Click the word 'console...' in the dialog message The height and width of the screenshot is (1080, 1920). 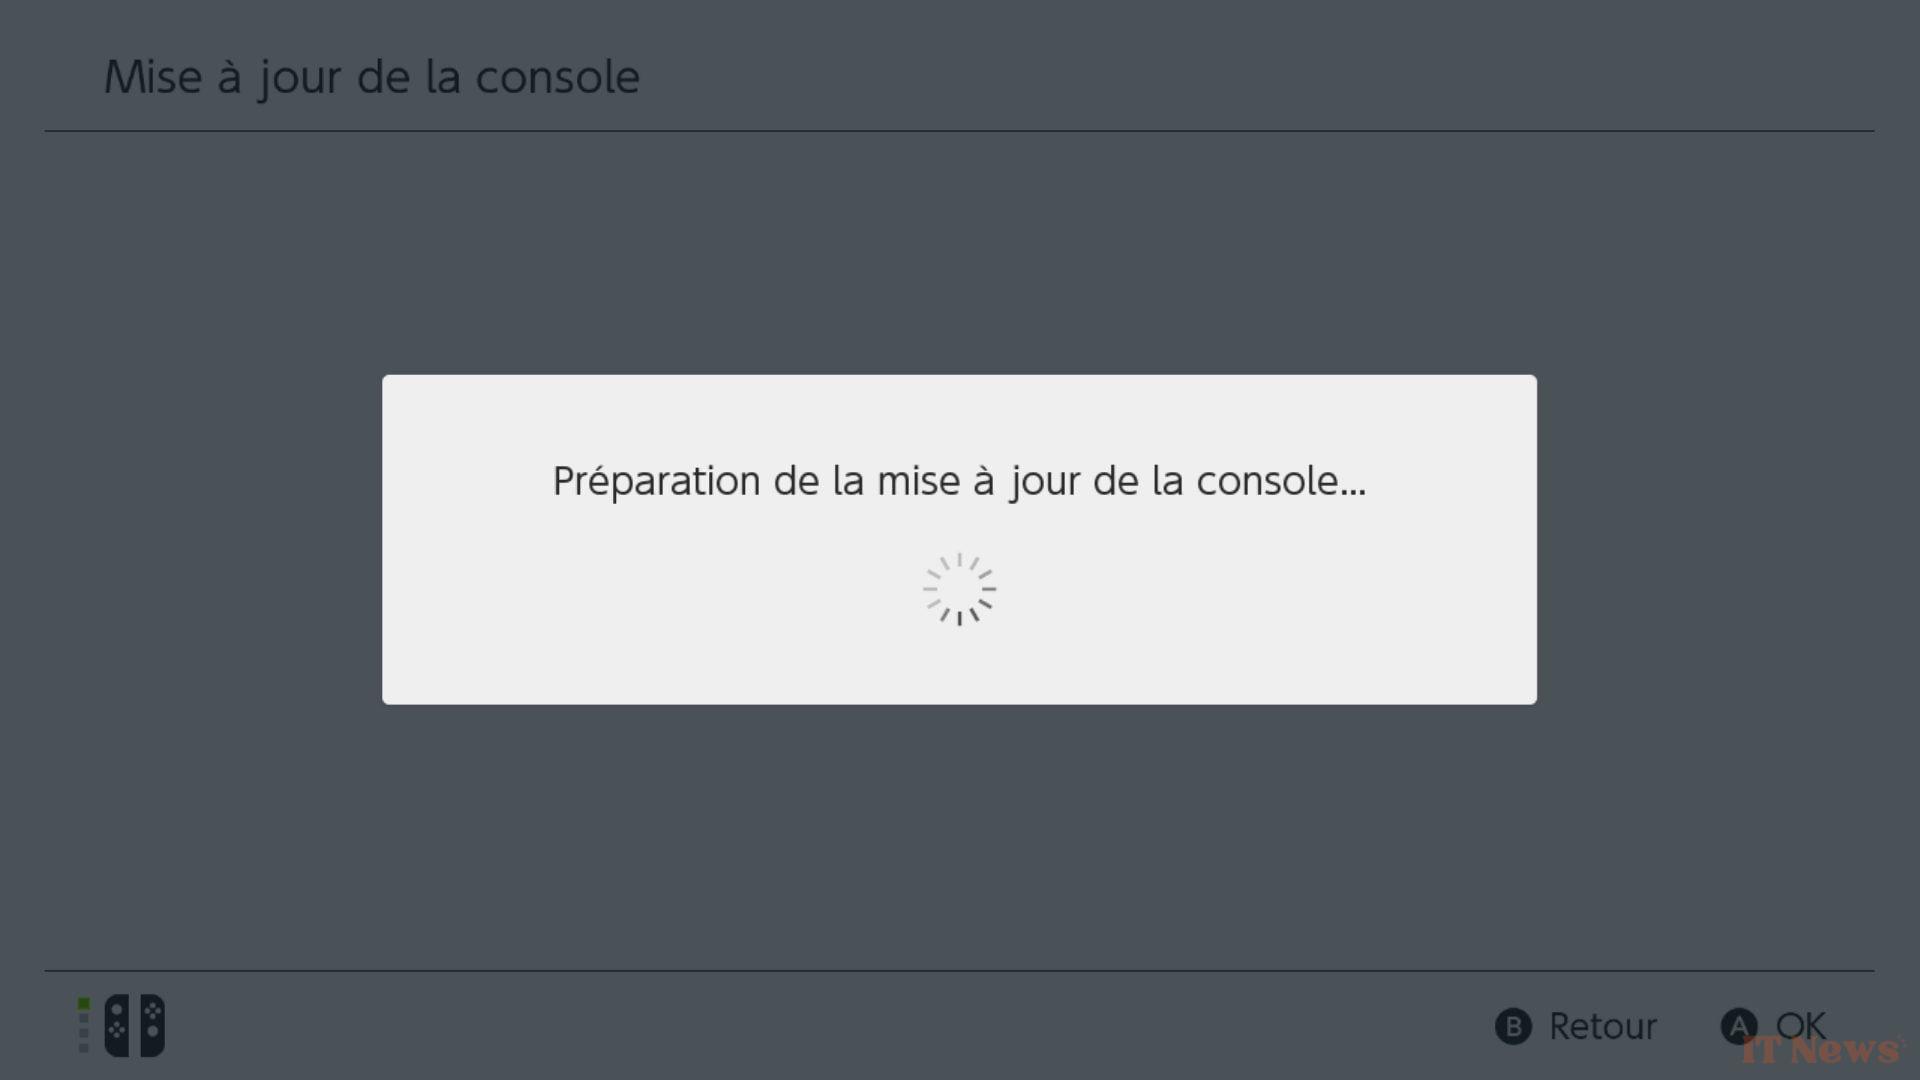point(1281,482)
